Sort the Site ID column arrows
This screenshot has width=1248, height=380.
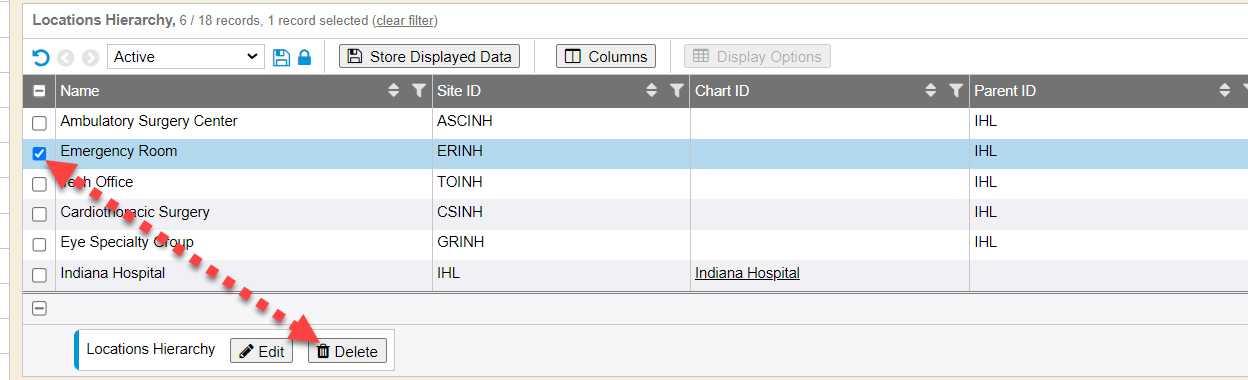click(652, 91)
